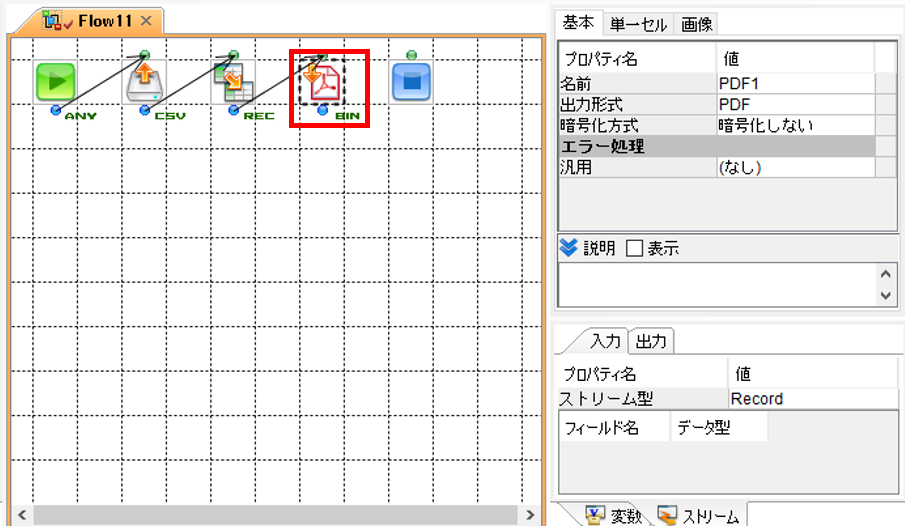The height and width of the screenshot is (526, 905).
Task: Switch to the 単一セル tab
Action: 638,24
